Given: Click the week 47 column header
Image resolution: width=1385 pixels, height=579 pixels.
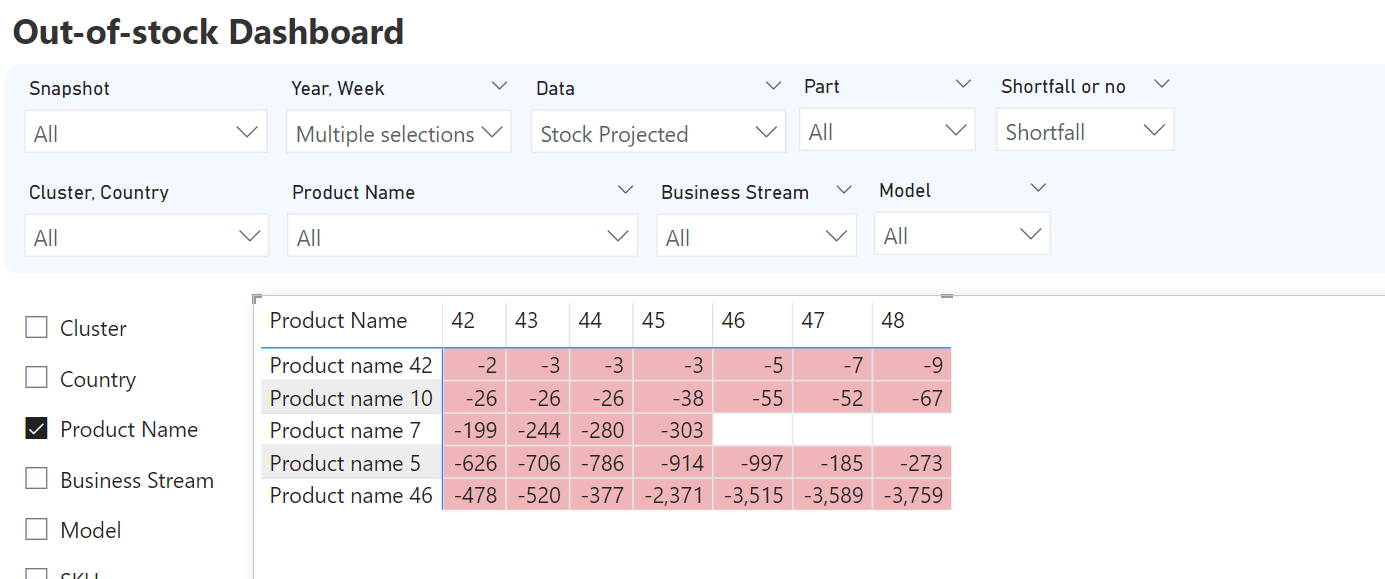Looking at the screenshot, I should 832,321.
